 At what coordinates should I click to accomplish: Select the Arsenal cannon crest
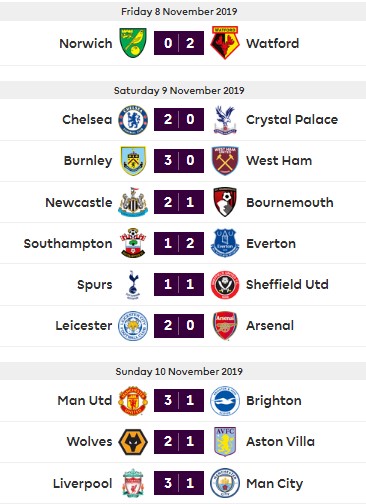225,325
